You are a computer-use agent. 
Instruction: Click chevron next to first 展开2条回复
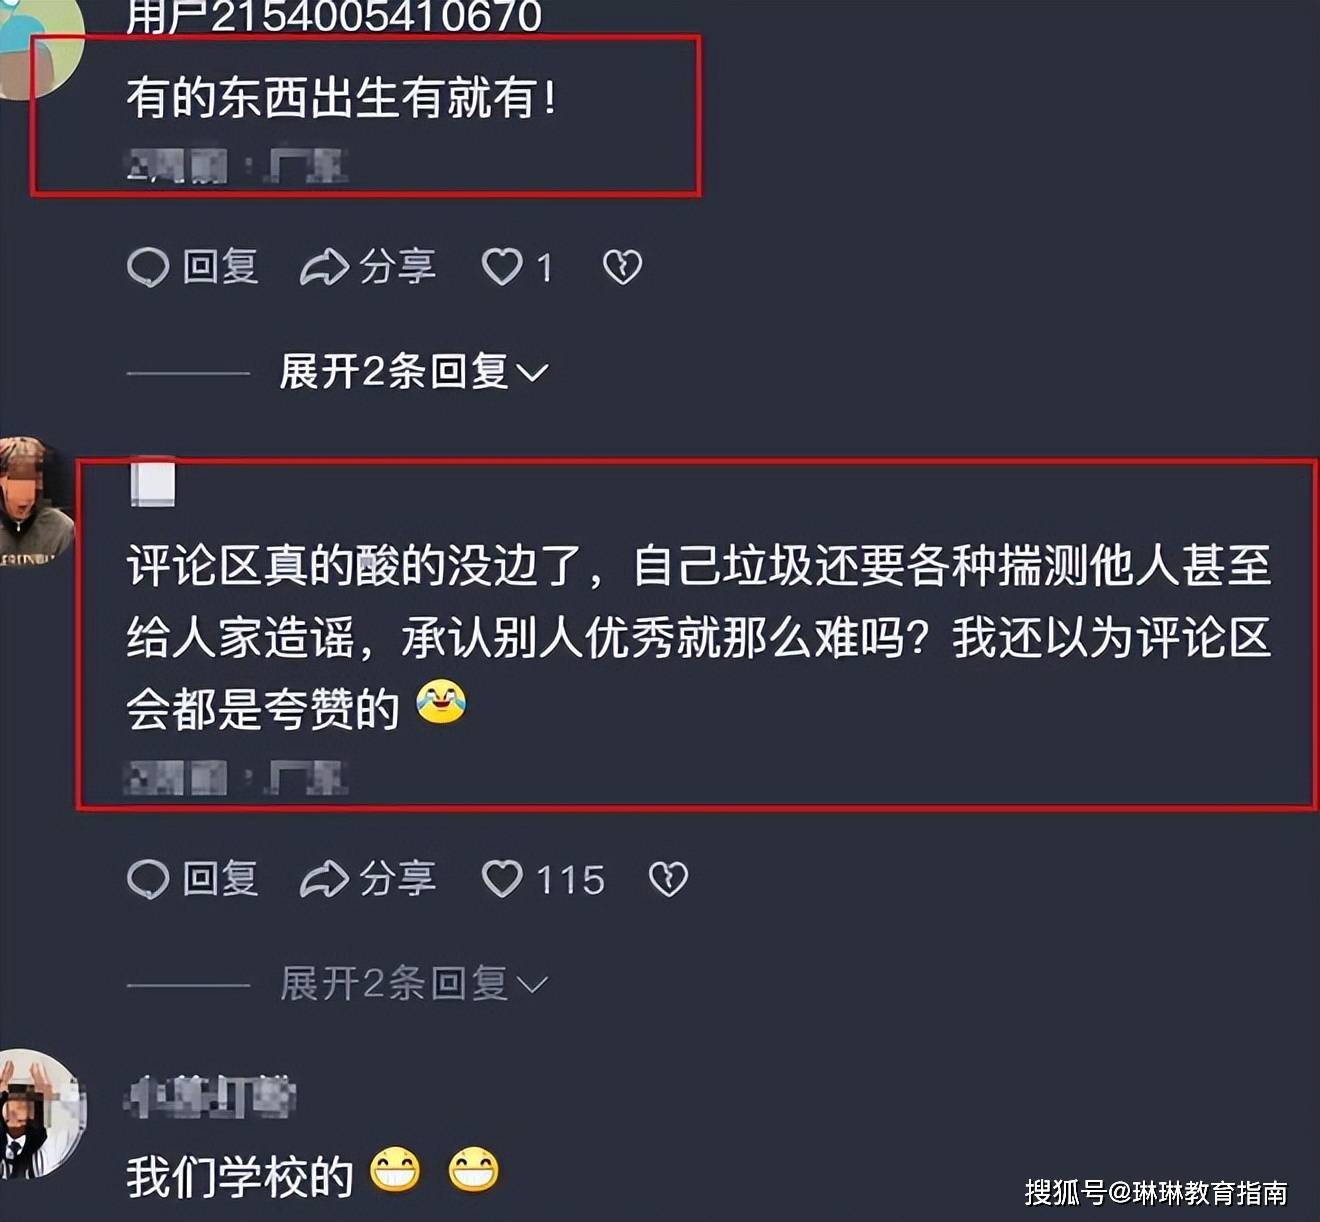[x=532, y=373]
